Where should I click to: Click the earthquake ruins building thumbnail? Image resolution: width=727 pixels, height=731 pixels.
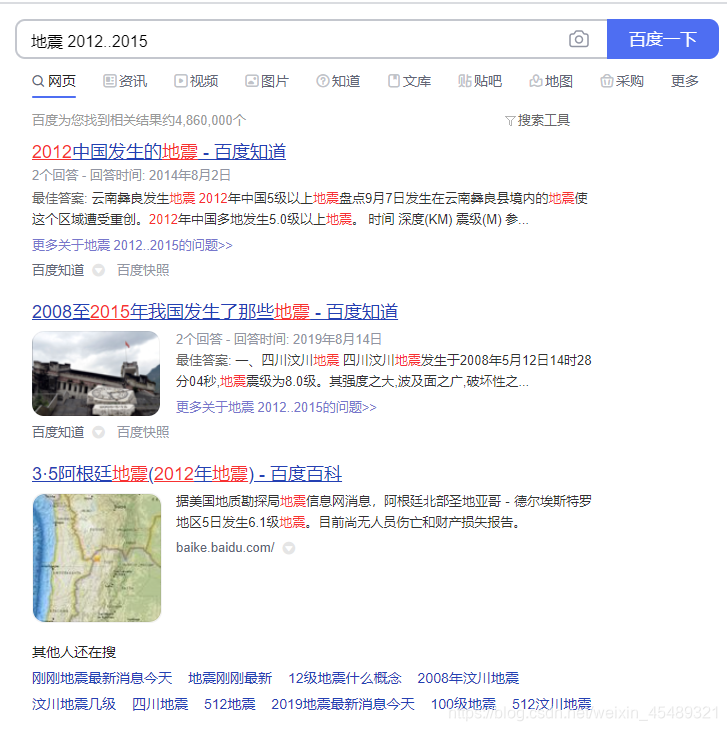coord(96,373)
